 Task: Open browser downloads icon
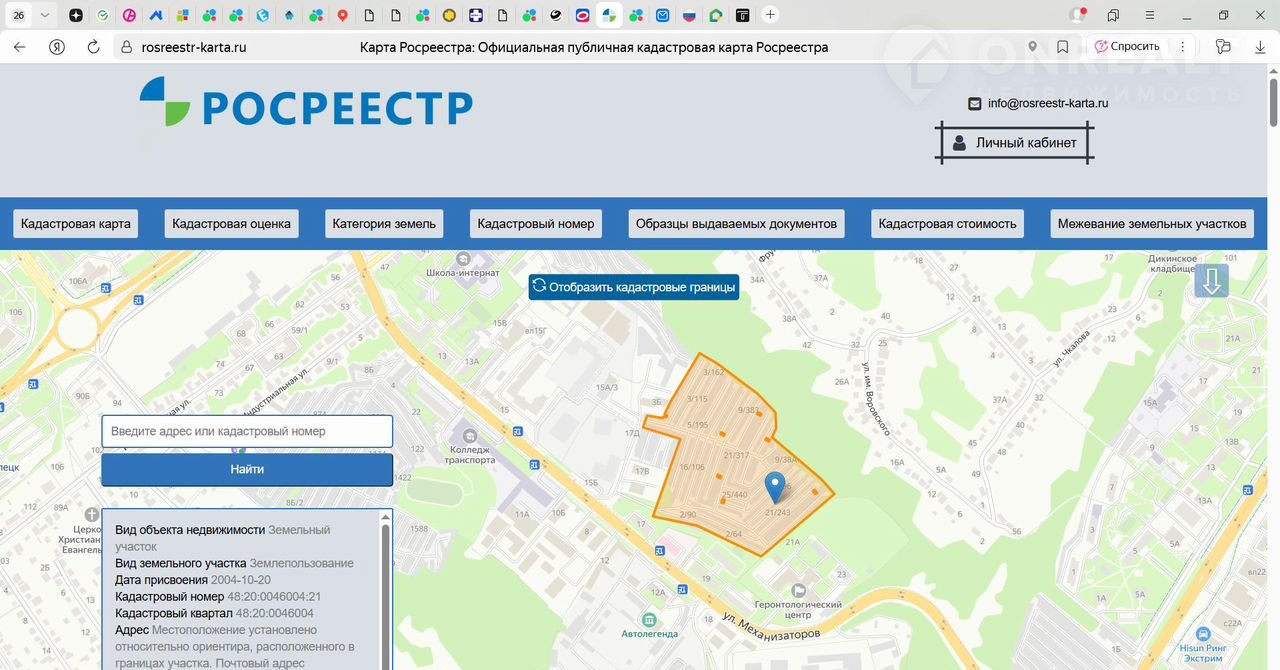pyautogui.click(x=1260, y=47)
